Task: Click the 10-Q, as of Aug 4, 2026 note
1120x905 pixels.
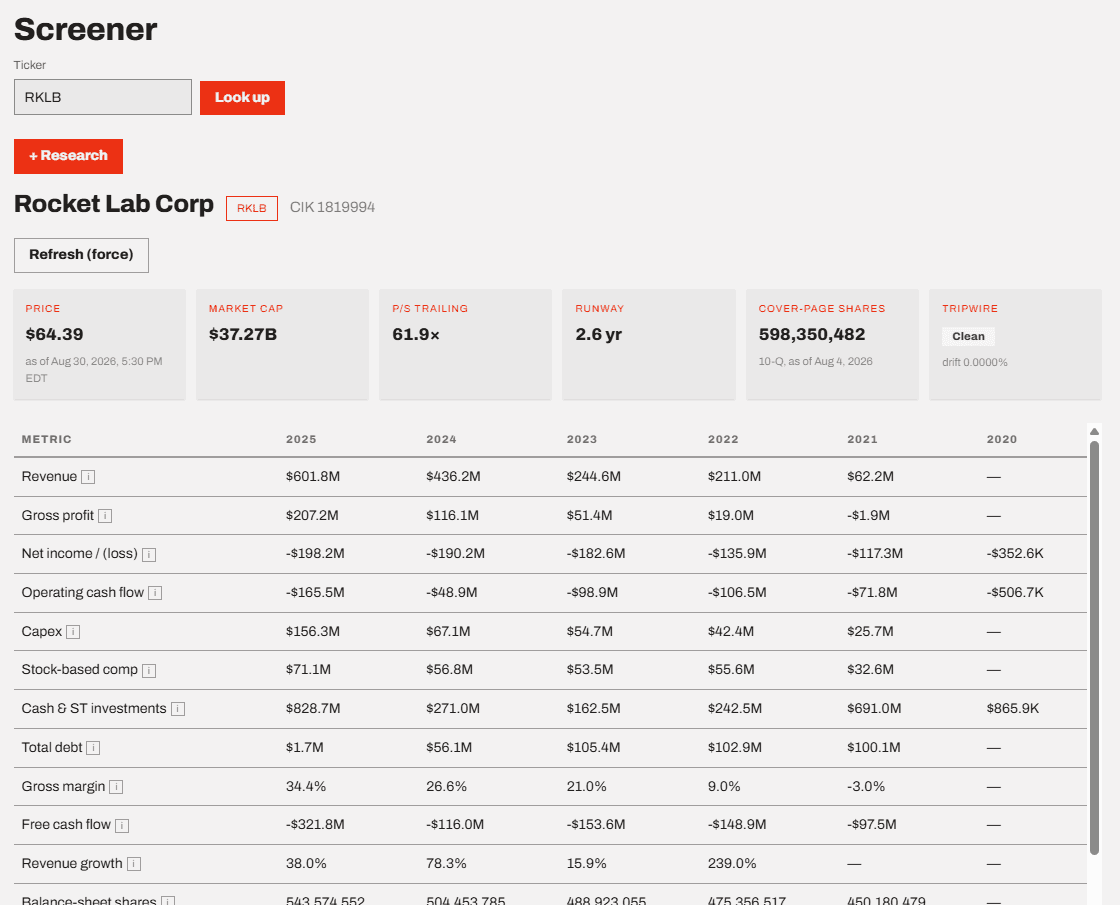Action: (x=816, y=361)
